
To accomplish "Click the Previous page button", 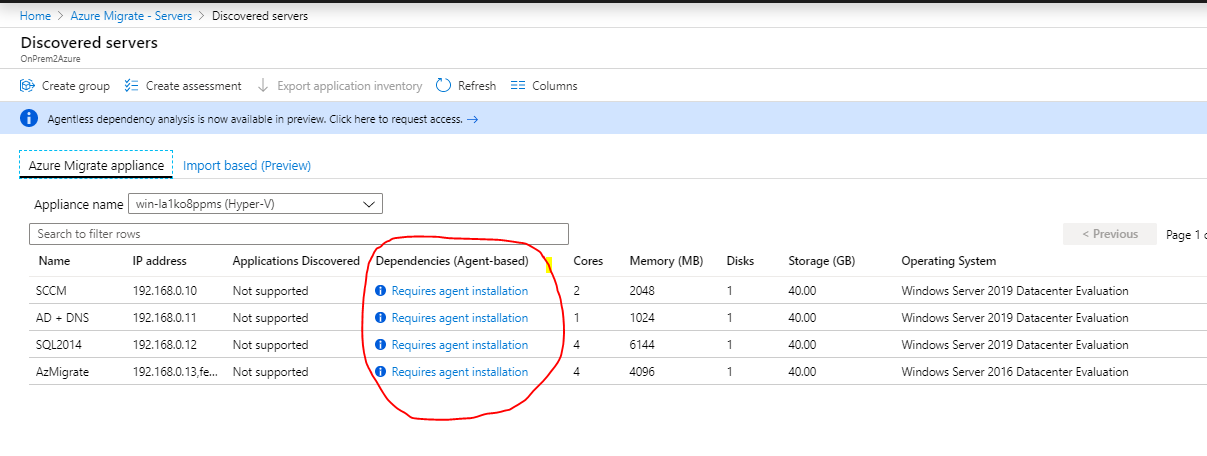I will [1110, 234].
